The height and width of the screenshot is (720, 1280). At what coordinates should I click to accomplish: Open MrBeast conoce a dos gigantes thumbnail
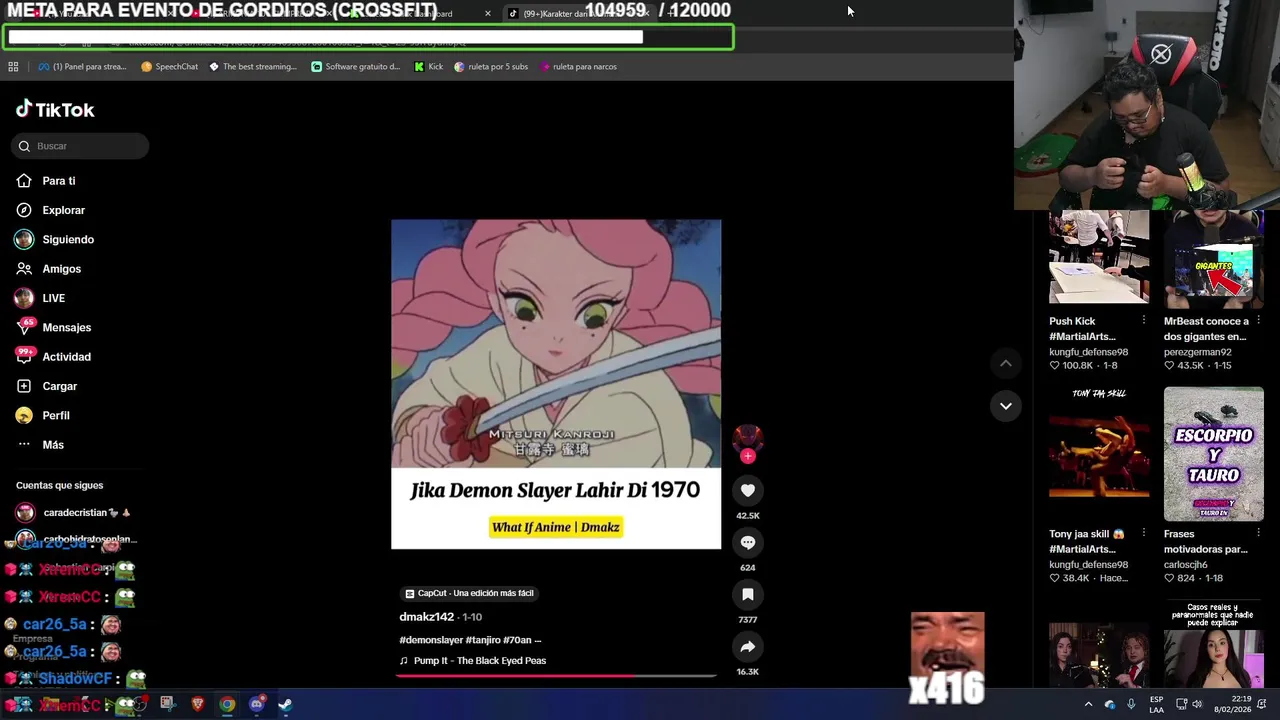coord(1213,257)
